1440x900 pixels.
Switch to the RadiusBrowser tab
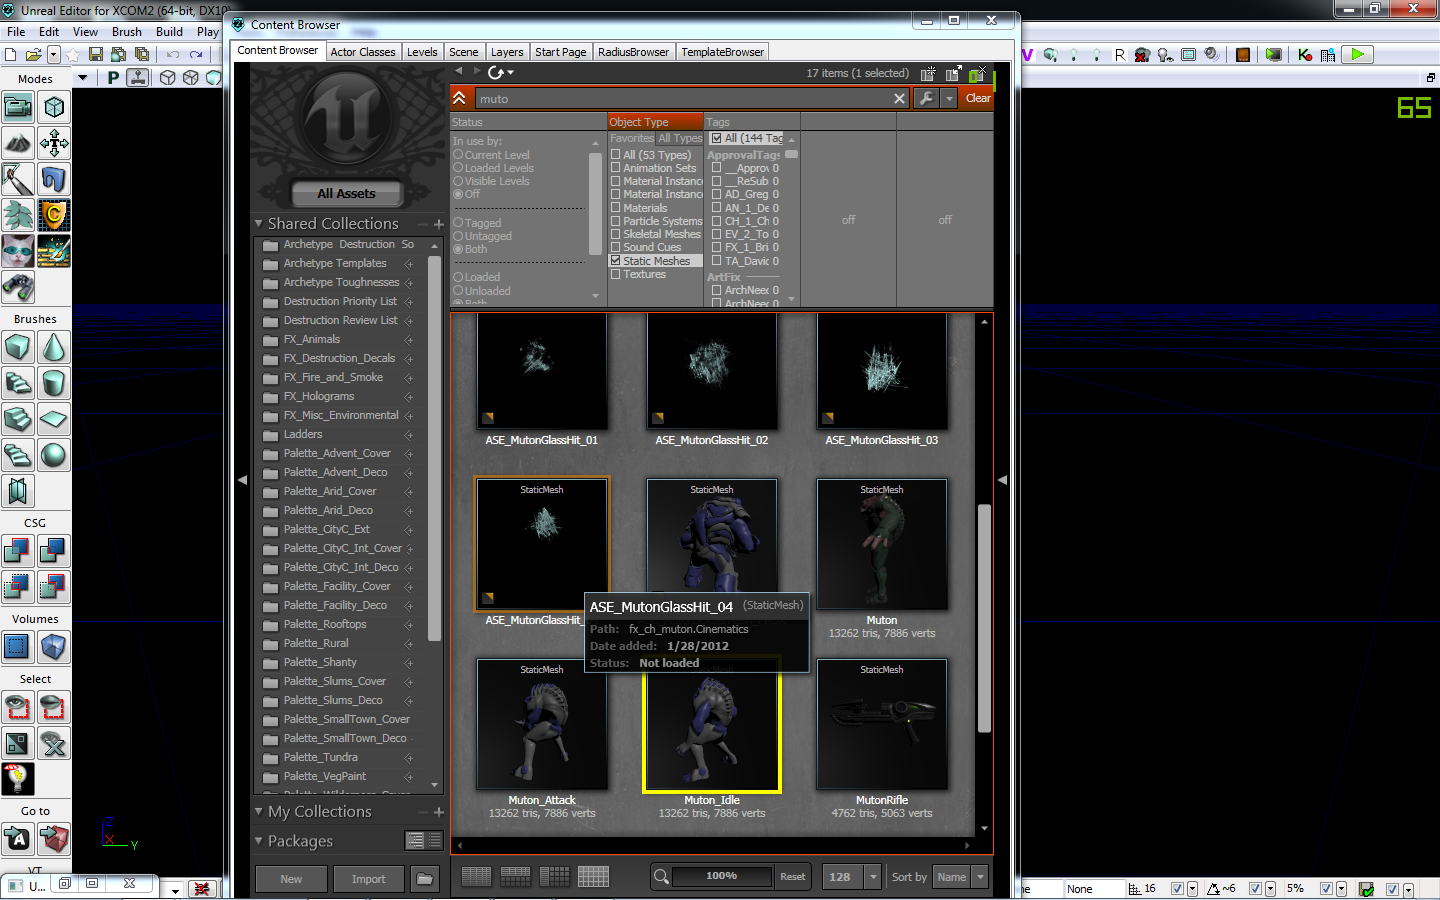tap(634, 52)
